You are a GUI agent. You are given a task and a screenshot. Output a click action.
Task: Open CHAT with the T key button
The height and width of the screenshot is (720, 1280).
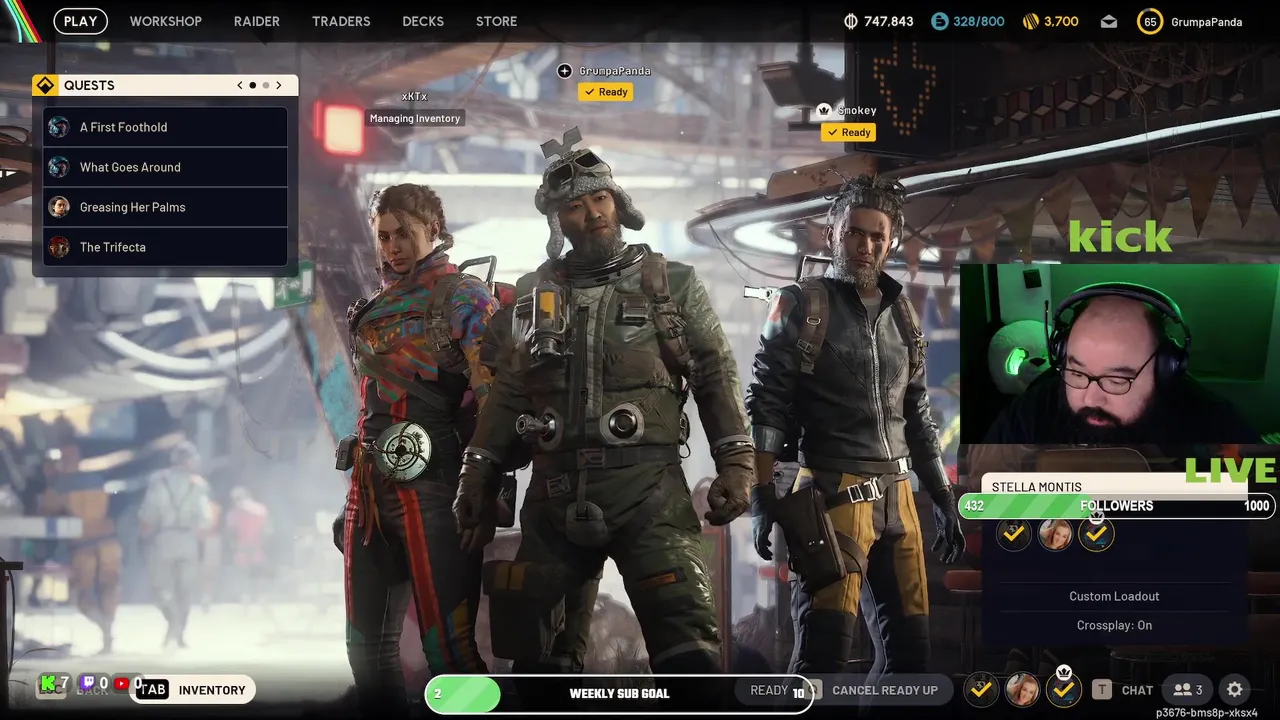point(1123,690)
